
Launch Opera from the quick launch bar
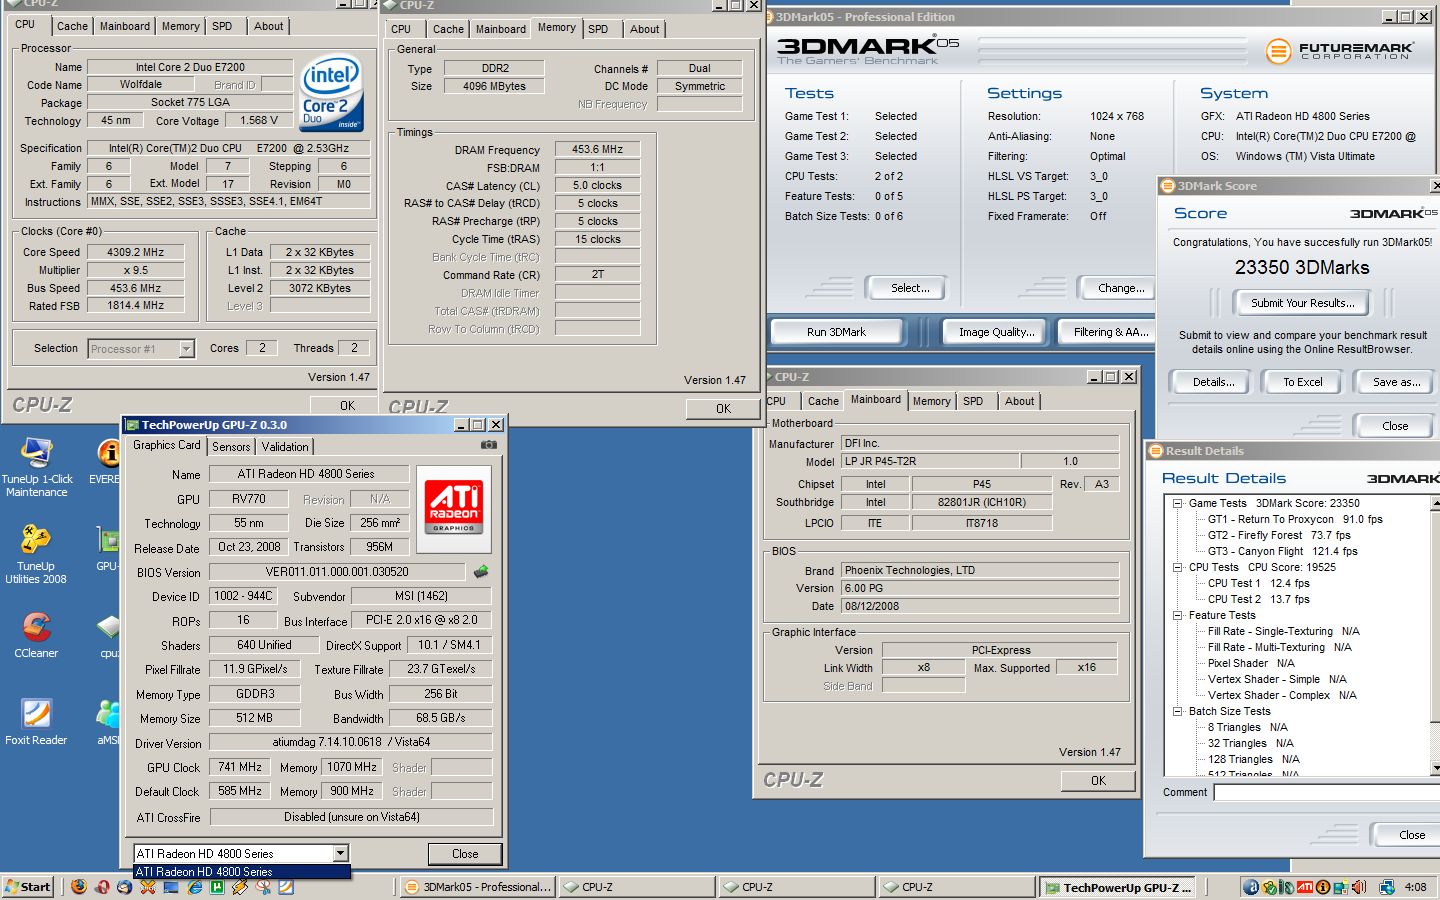(x=102, y=887)
